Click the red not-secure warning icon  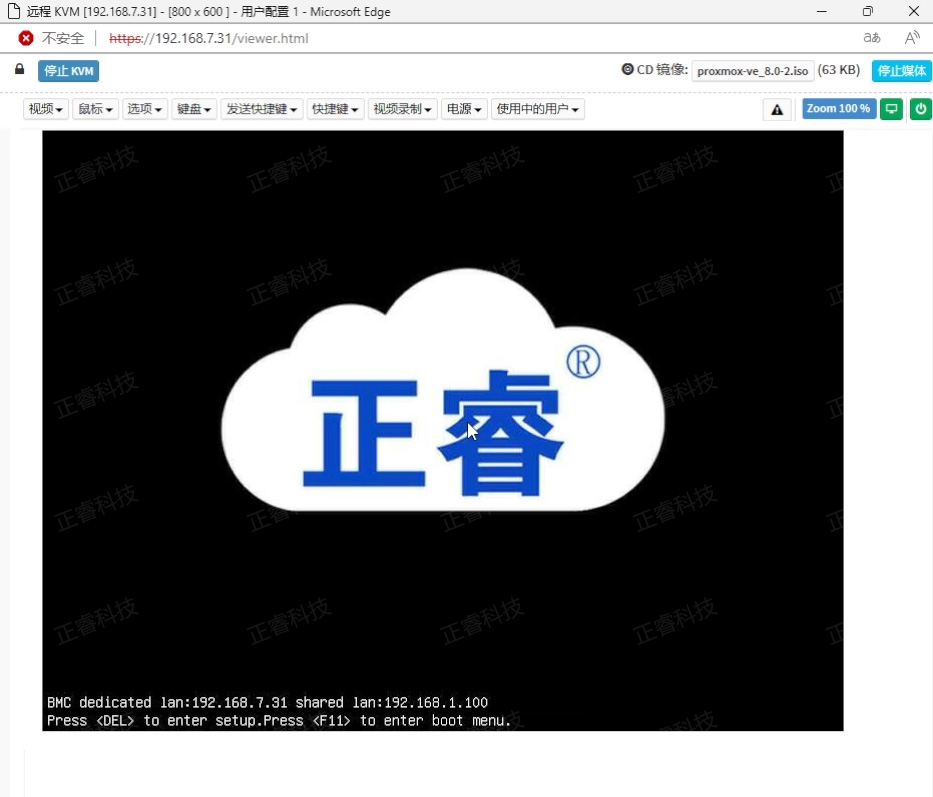click(26, 39)
